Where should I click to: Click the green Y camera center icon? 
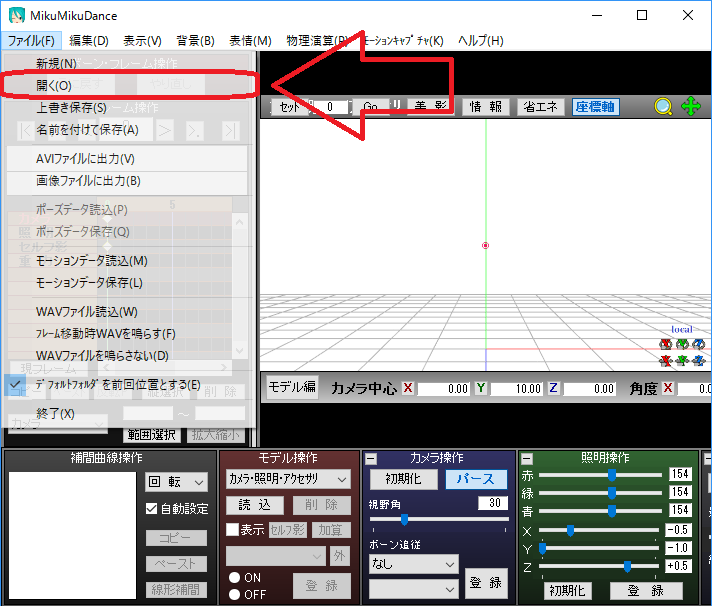(480, 388)
